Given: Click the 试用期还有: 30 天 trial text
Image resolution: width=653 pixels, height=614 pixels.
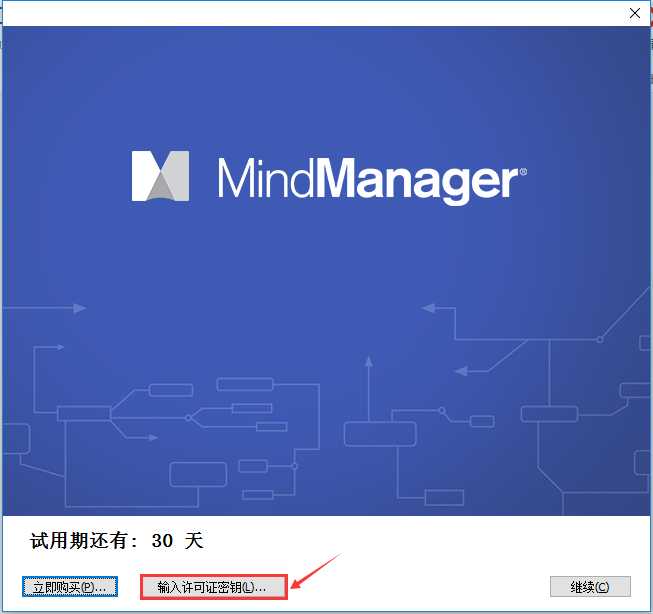Looking at the screenshot, I should tap(117, 541).
